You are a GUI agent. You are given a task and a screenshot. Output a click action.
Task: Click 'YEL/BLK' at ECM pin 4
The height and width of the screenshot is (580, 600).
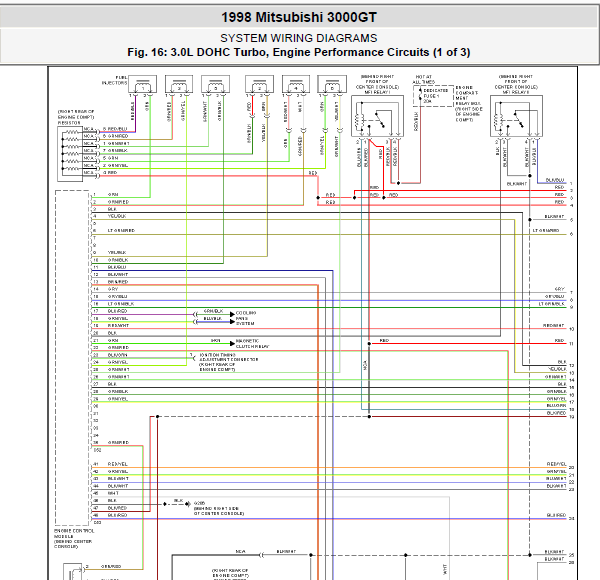click(117, 216)
